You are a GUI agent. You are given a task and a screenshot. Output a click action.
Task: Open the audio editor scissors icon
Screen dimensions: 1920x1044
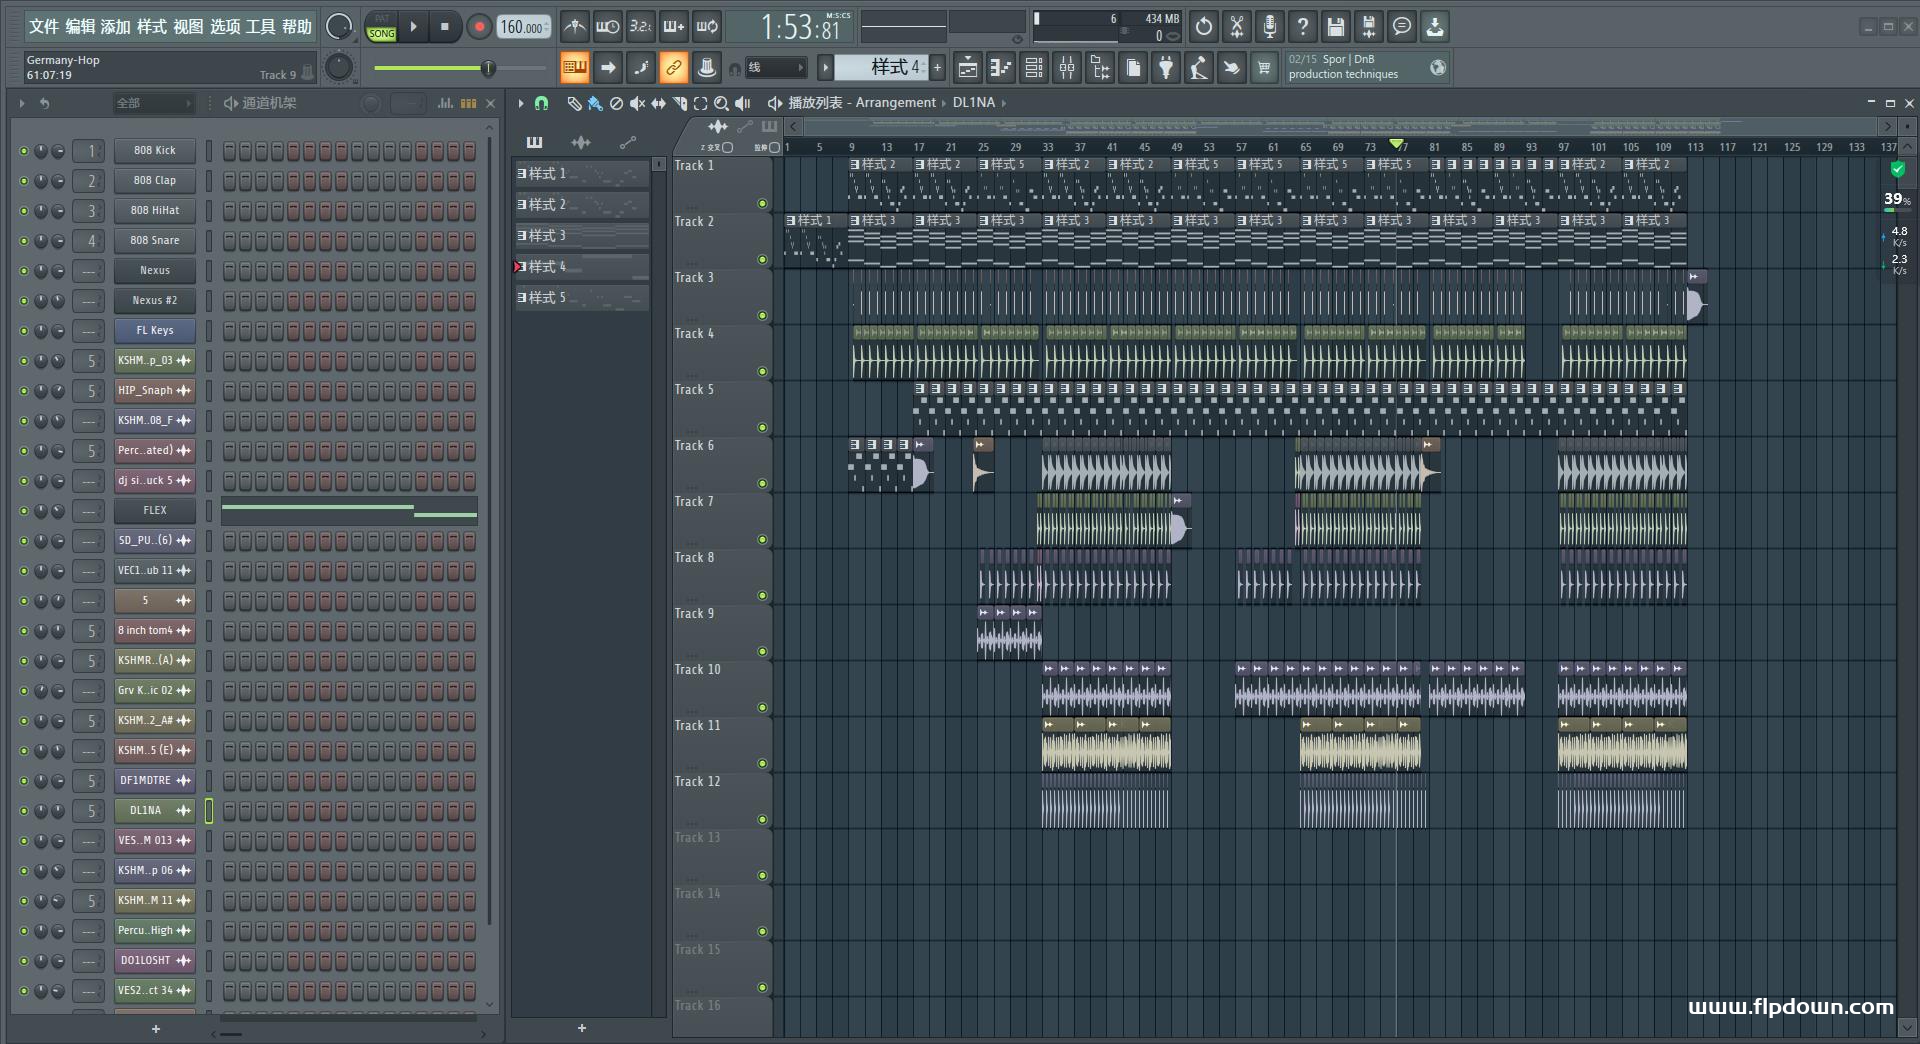tap(1237, 27)
